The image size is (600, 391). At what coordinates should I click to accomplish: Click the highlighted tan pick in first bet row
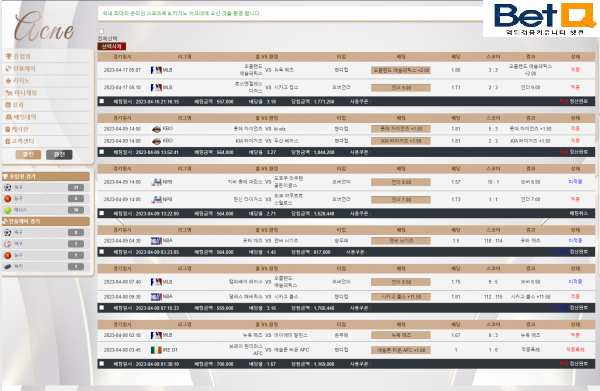401,70
